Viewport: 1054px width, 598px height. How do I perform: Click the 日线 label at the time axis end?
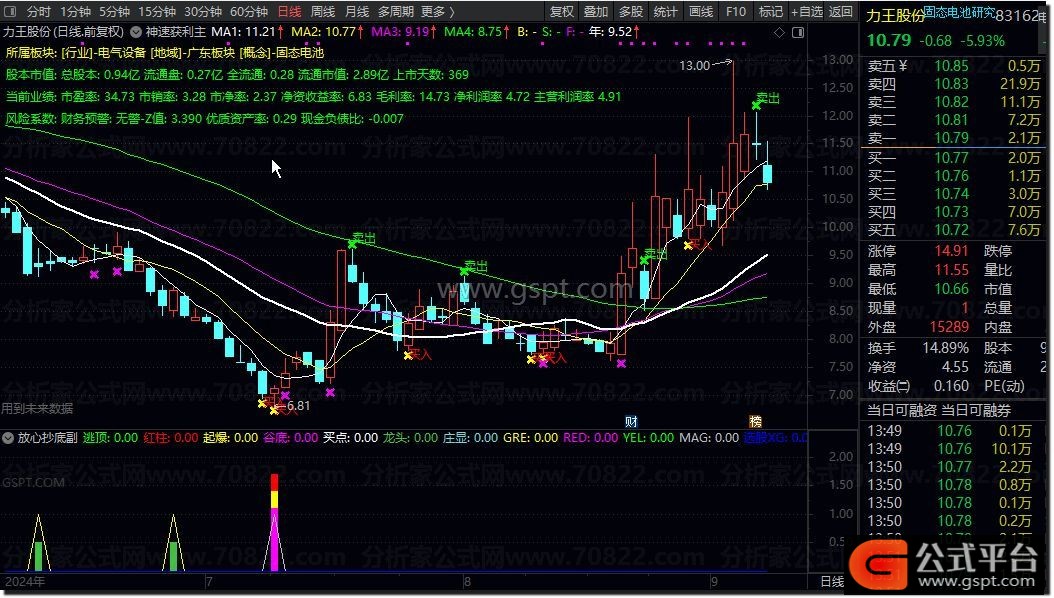832,581
